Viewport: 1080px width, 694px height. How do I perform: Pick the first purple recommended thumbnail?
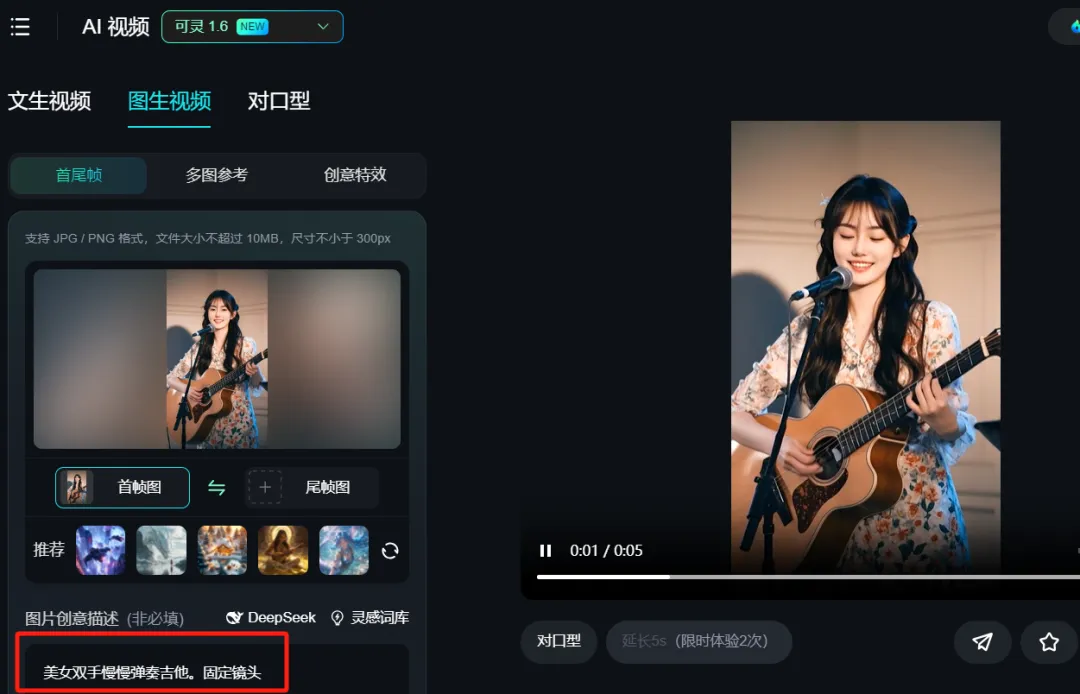tap(101, 550)
